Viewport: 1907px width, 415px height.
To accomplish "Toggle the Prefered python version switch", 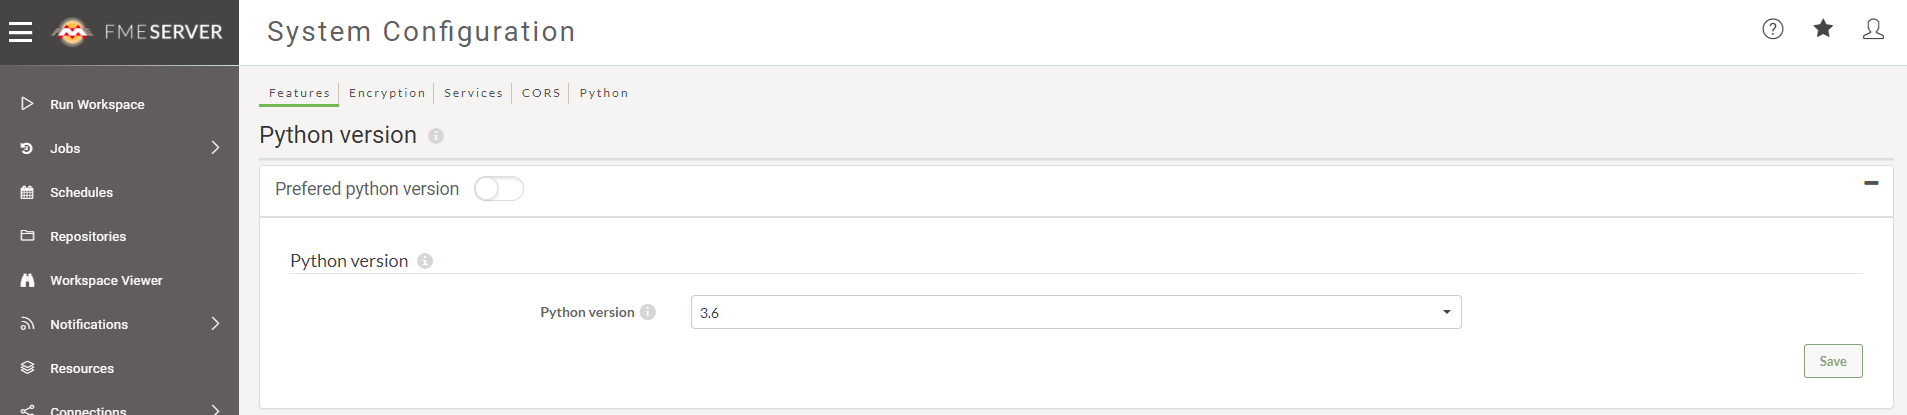I will (499, 189).
